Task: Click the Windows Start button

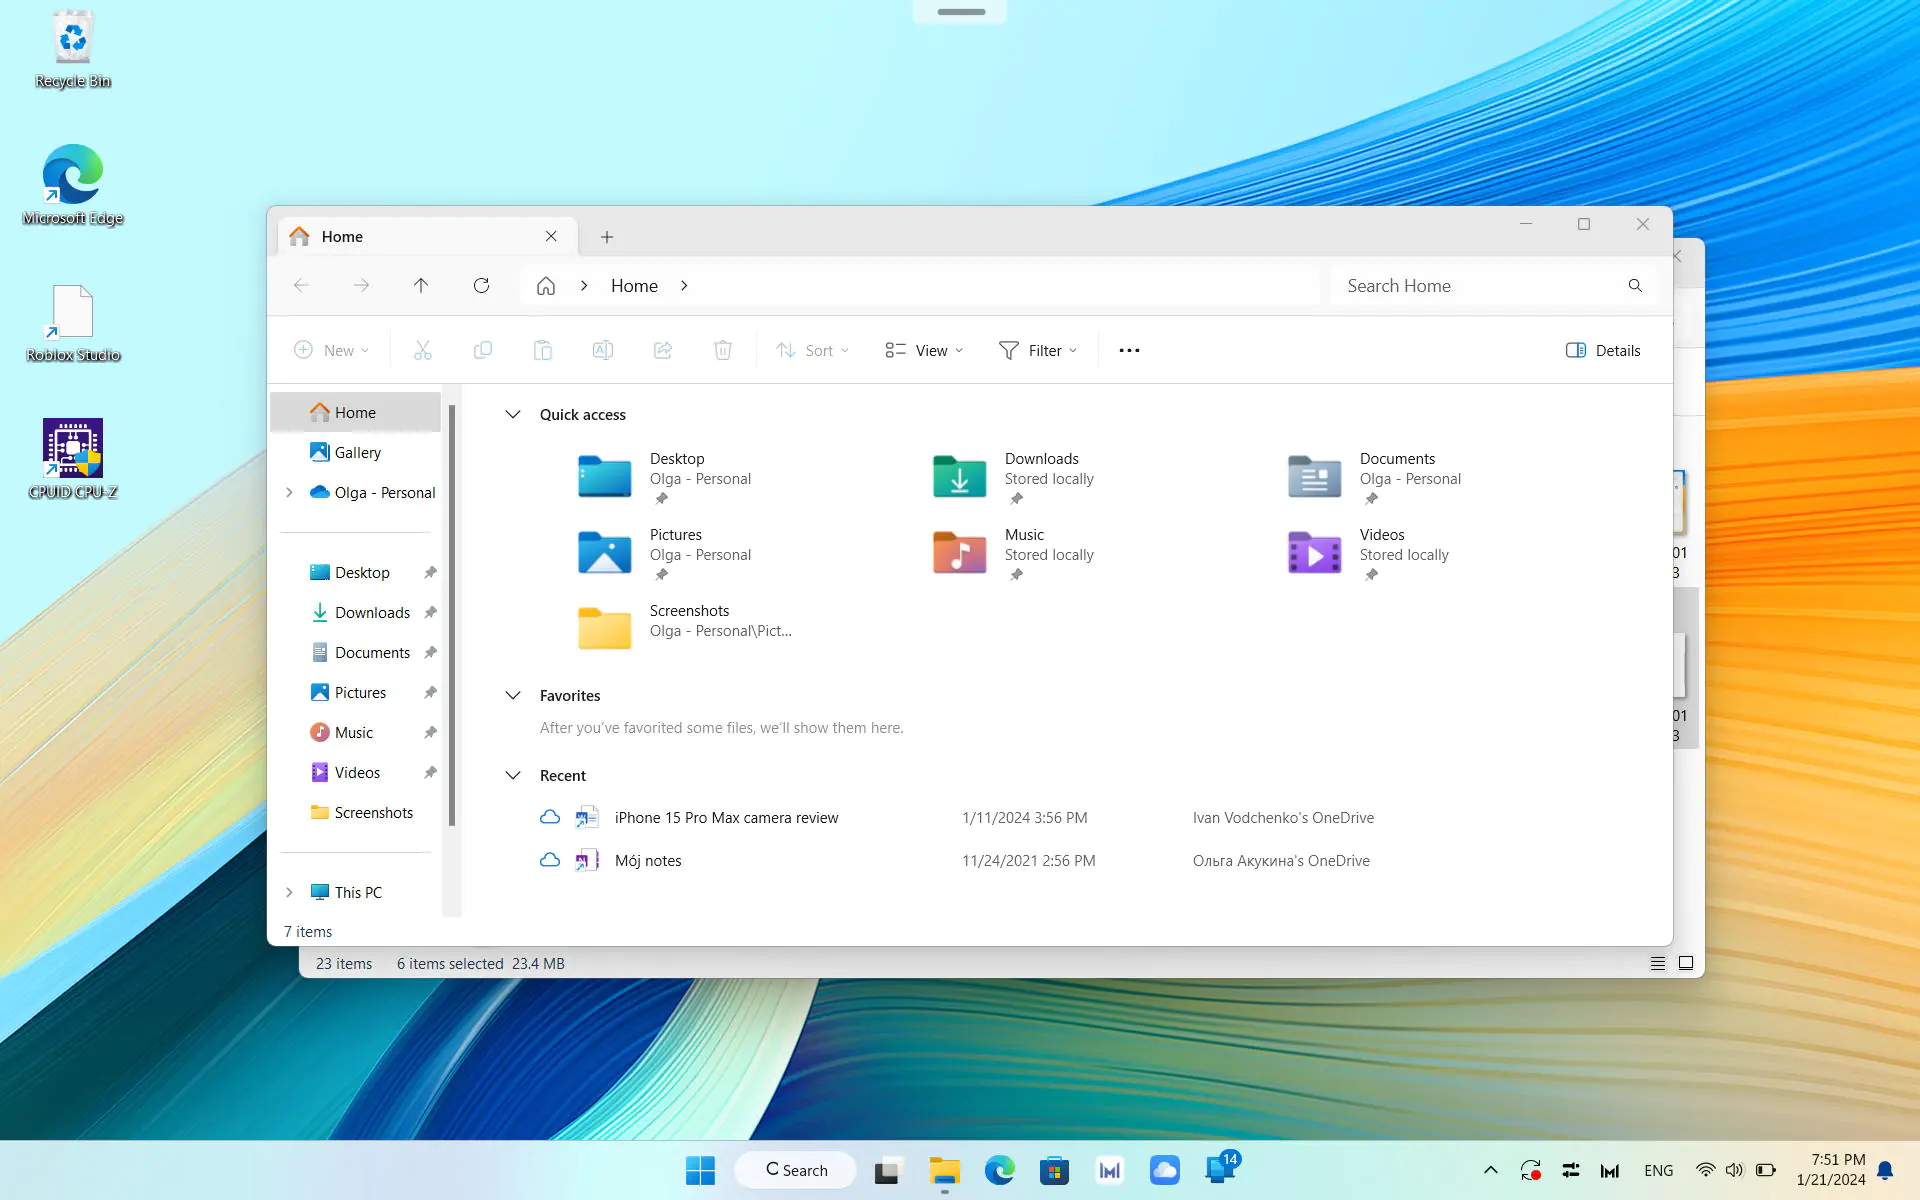Action: (701, 1170)
